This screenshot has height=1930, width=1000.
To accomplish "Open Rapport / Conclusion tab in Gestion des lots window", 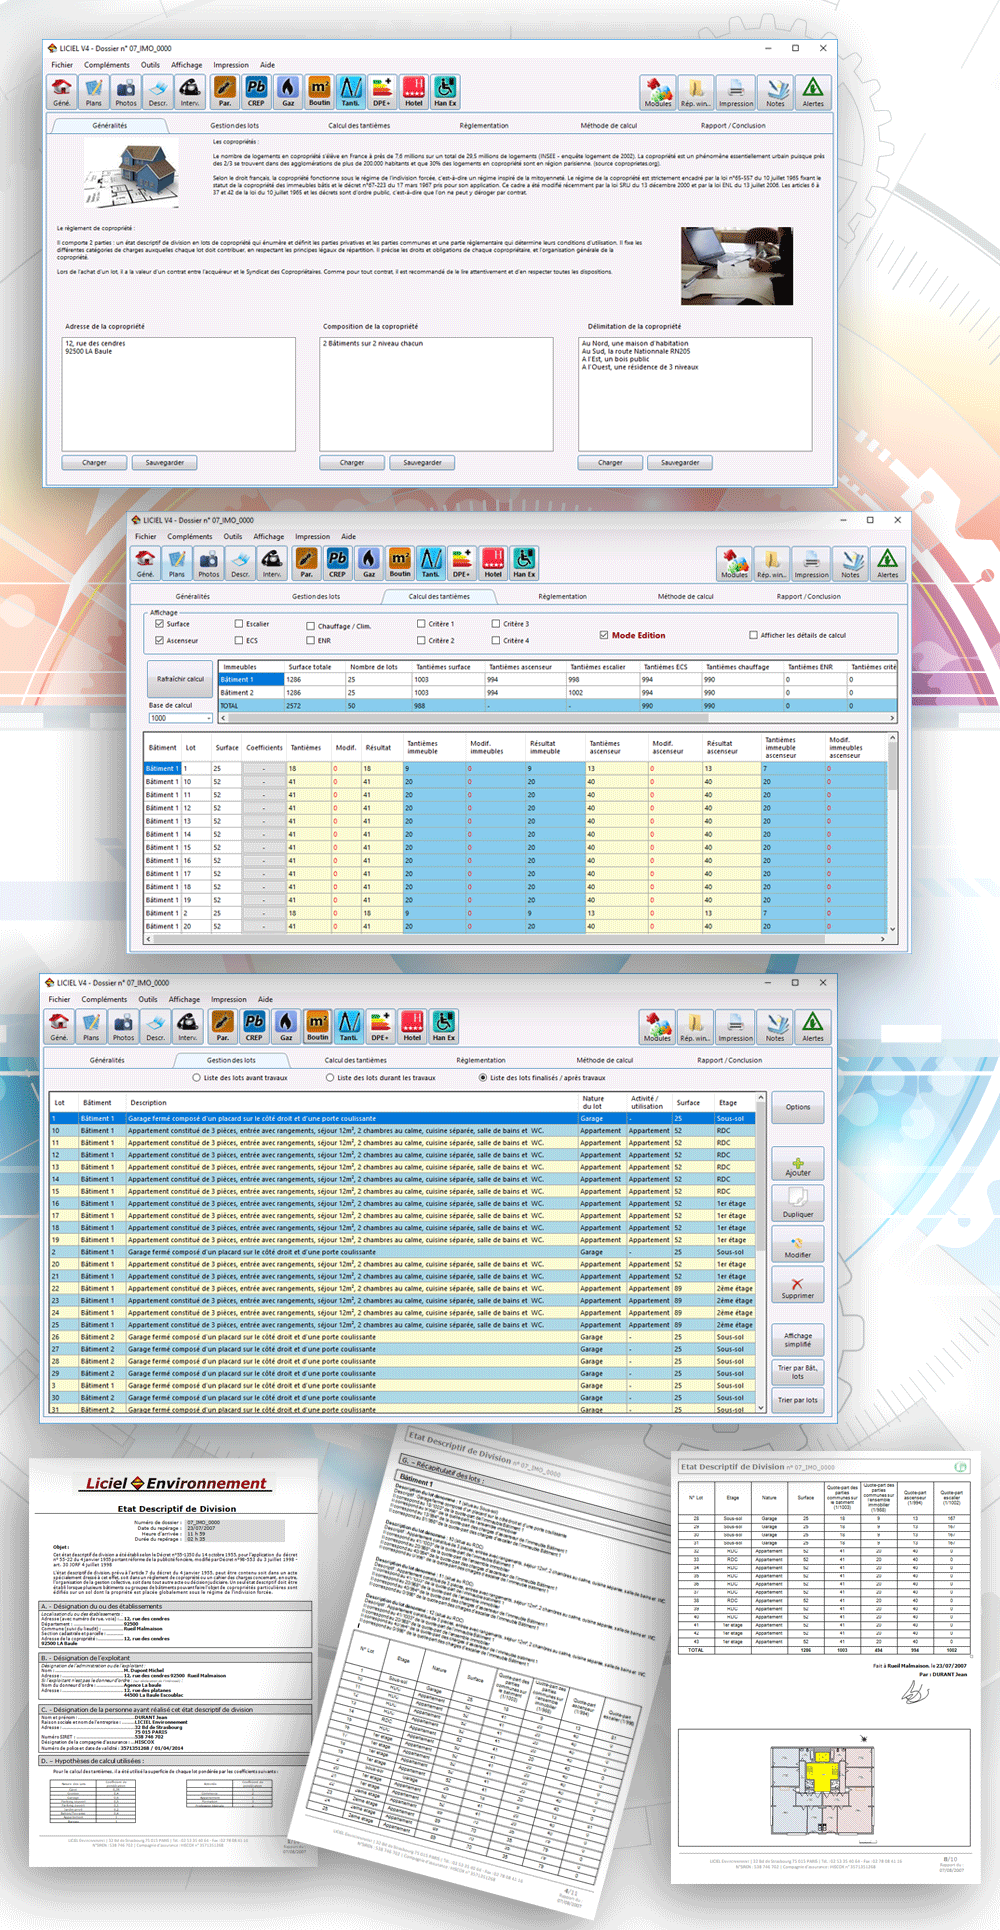I will 729,1060.
